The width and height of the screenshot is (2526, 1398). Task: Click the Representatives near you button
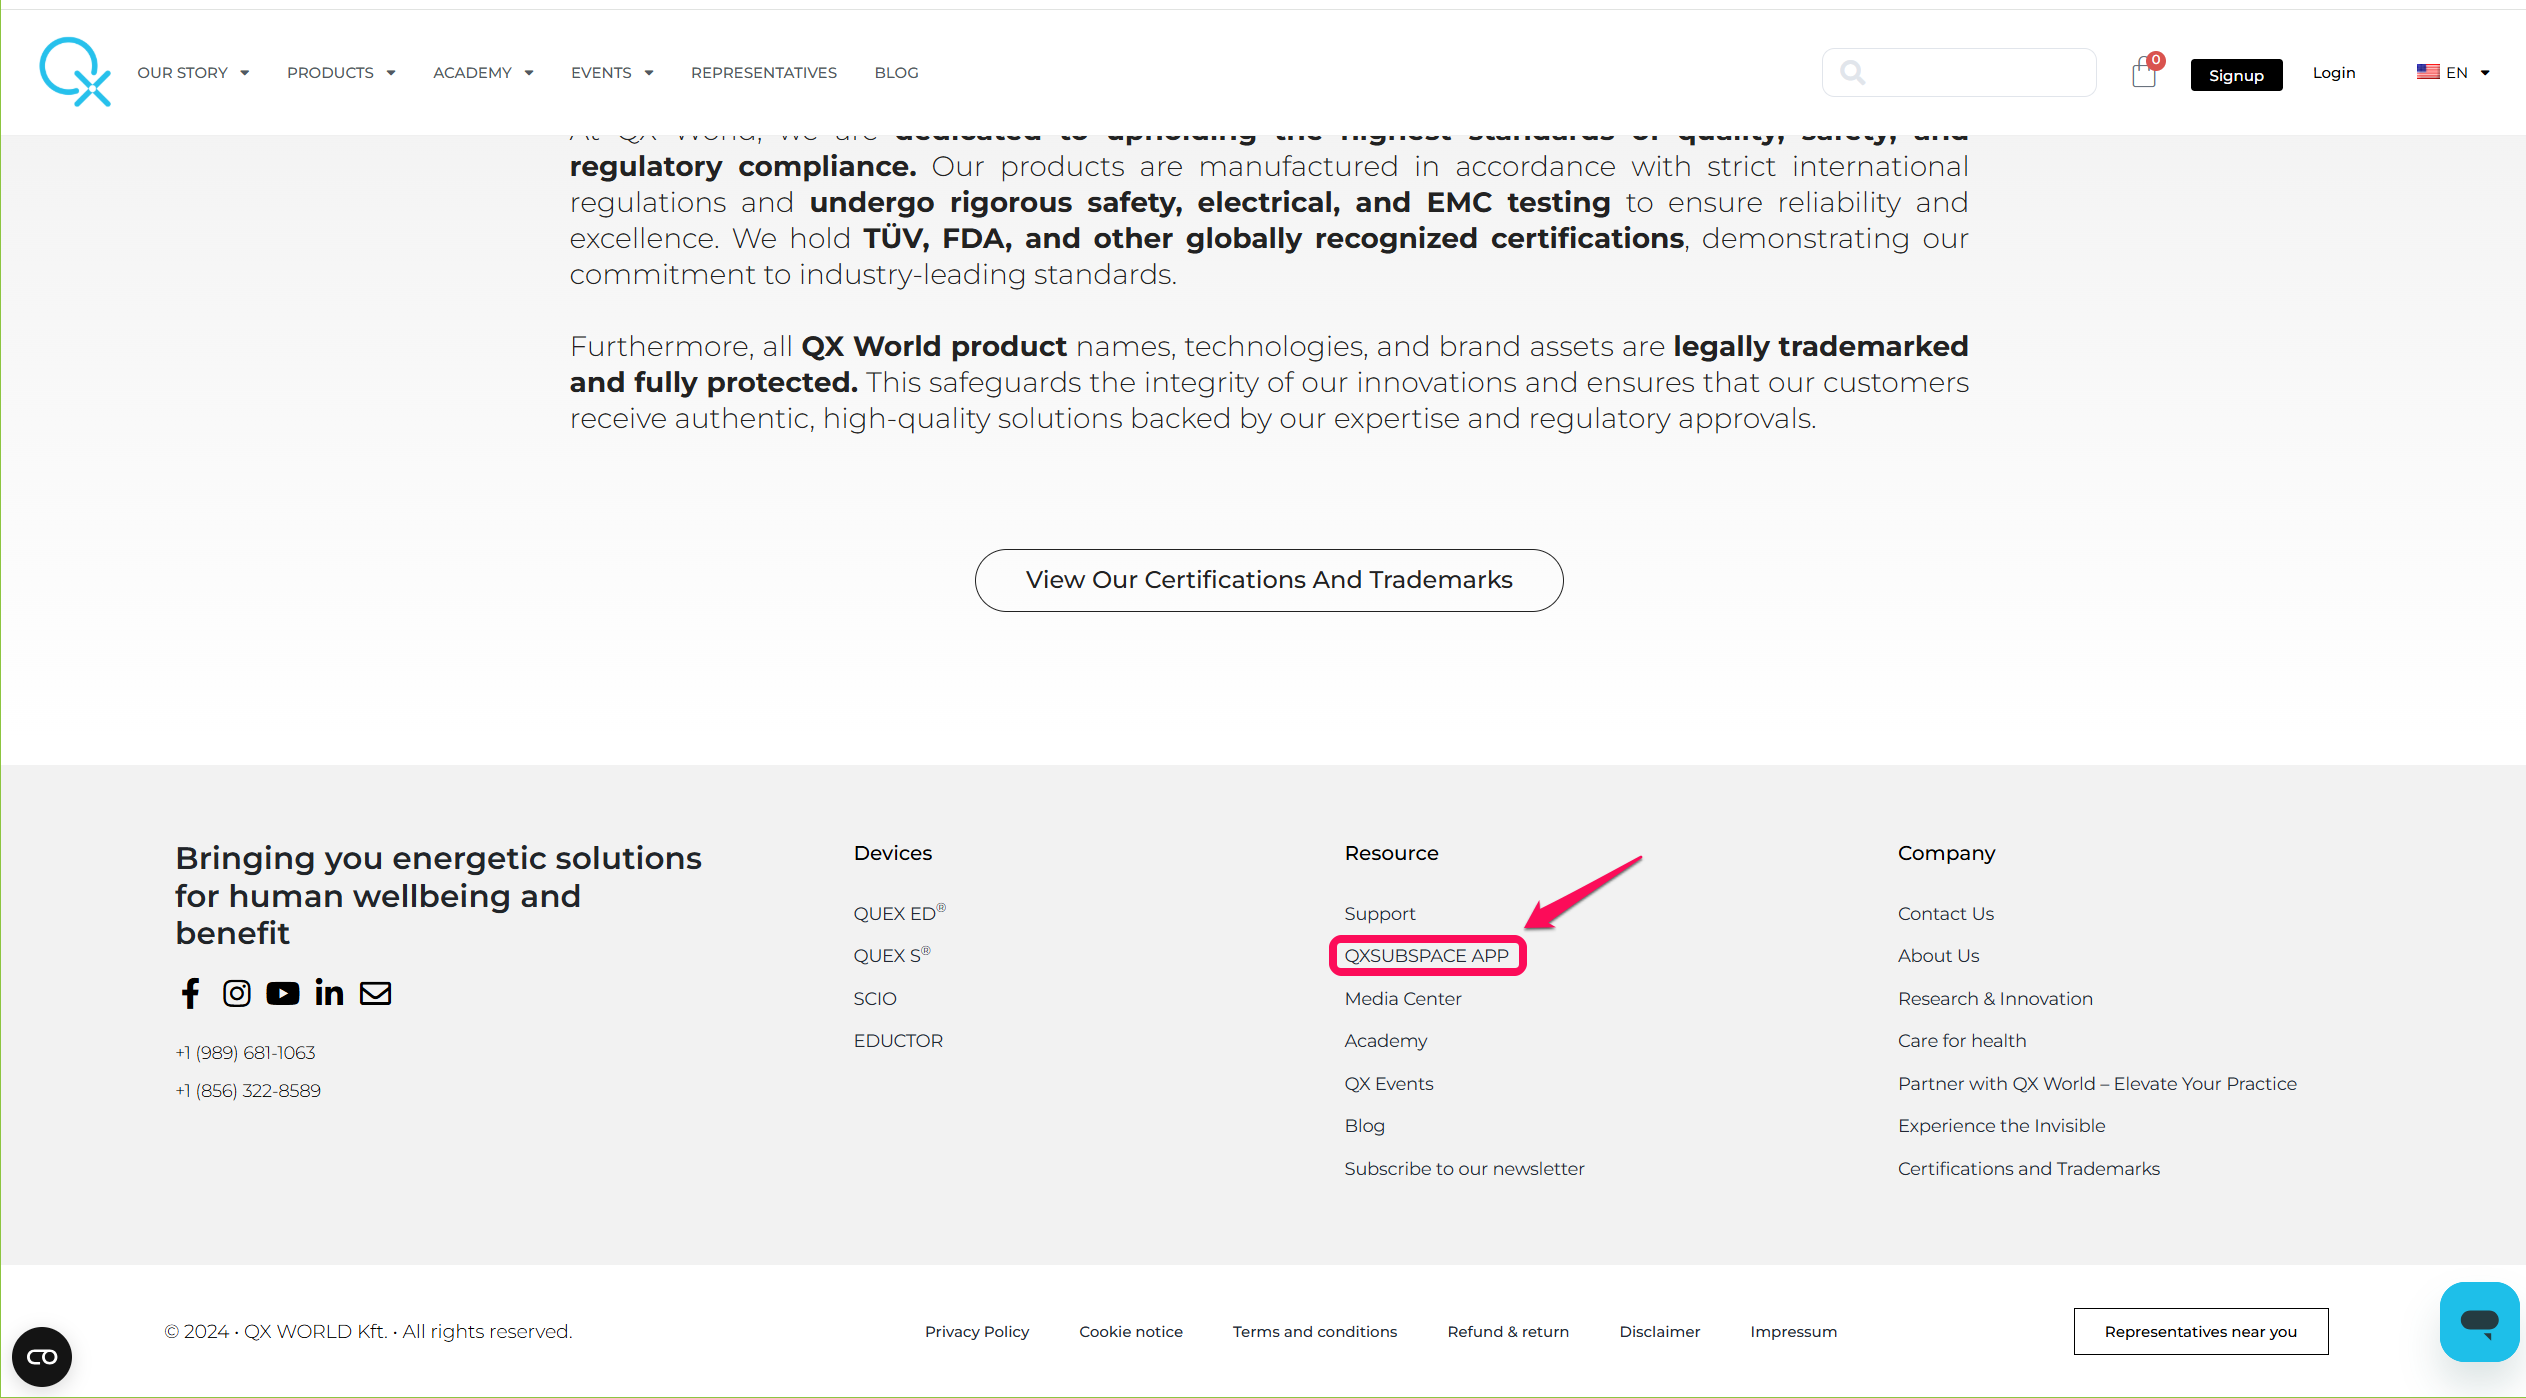(2200, 1331)
